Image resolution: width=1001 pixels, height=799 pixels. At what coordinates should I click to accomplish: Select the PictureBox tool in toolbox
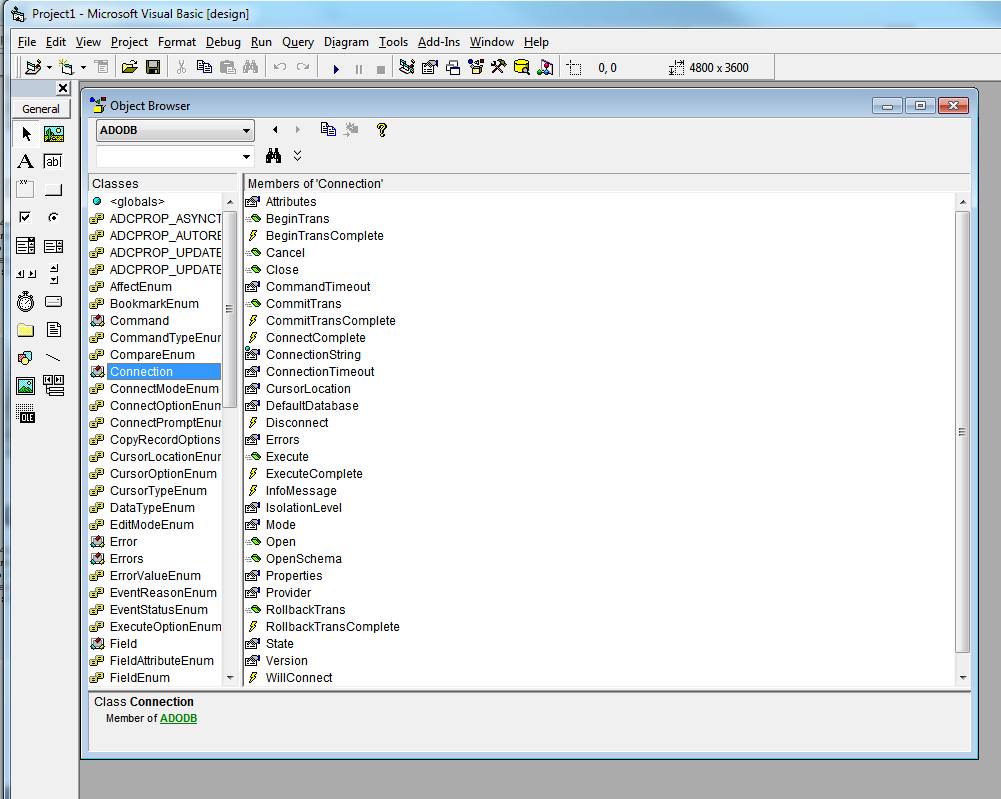pos(54,134)
